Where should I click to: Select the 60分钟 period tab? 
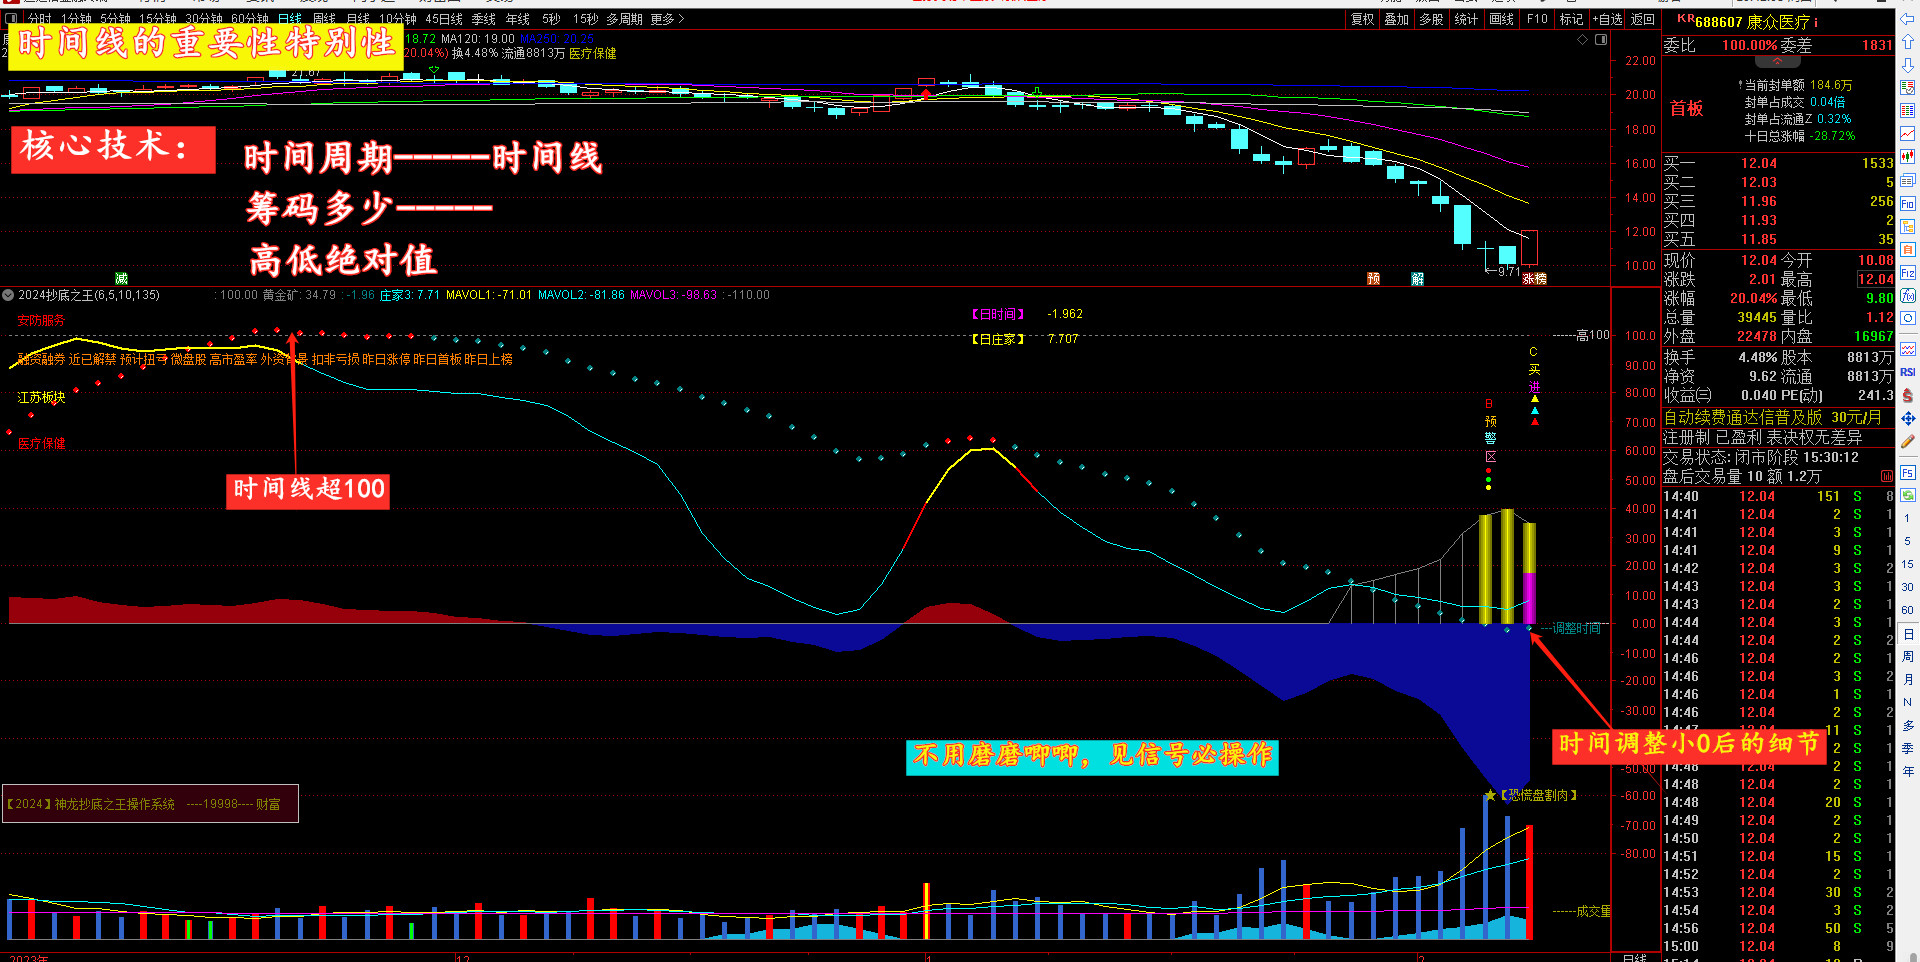click(x=250, y=19)
